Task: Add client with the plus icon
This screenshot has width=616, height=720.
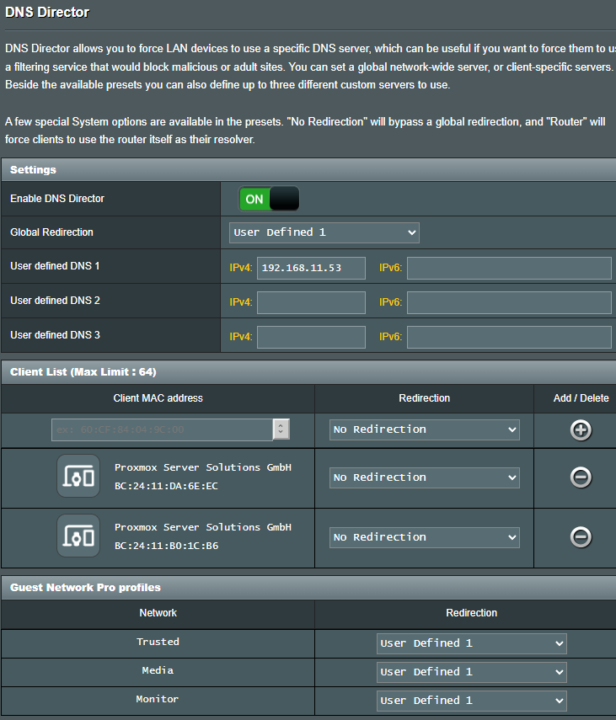Action: coord(581,430)
